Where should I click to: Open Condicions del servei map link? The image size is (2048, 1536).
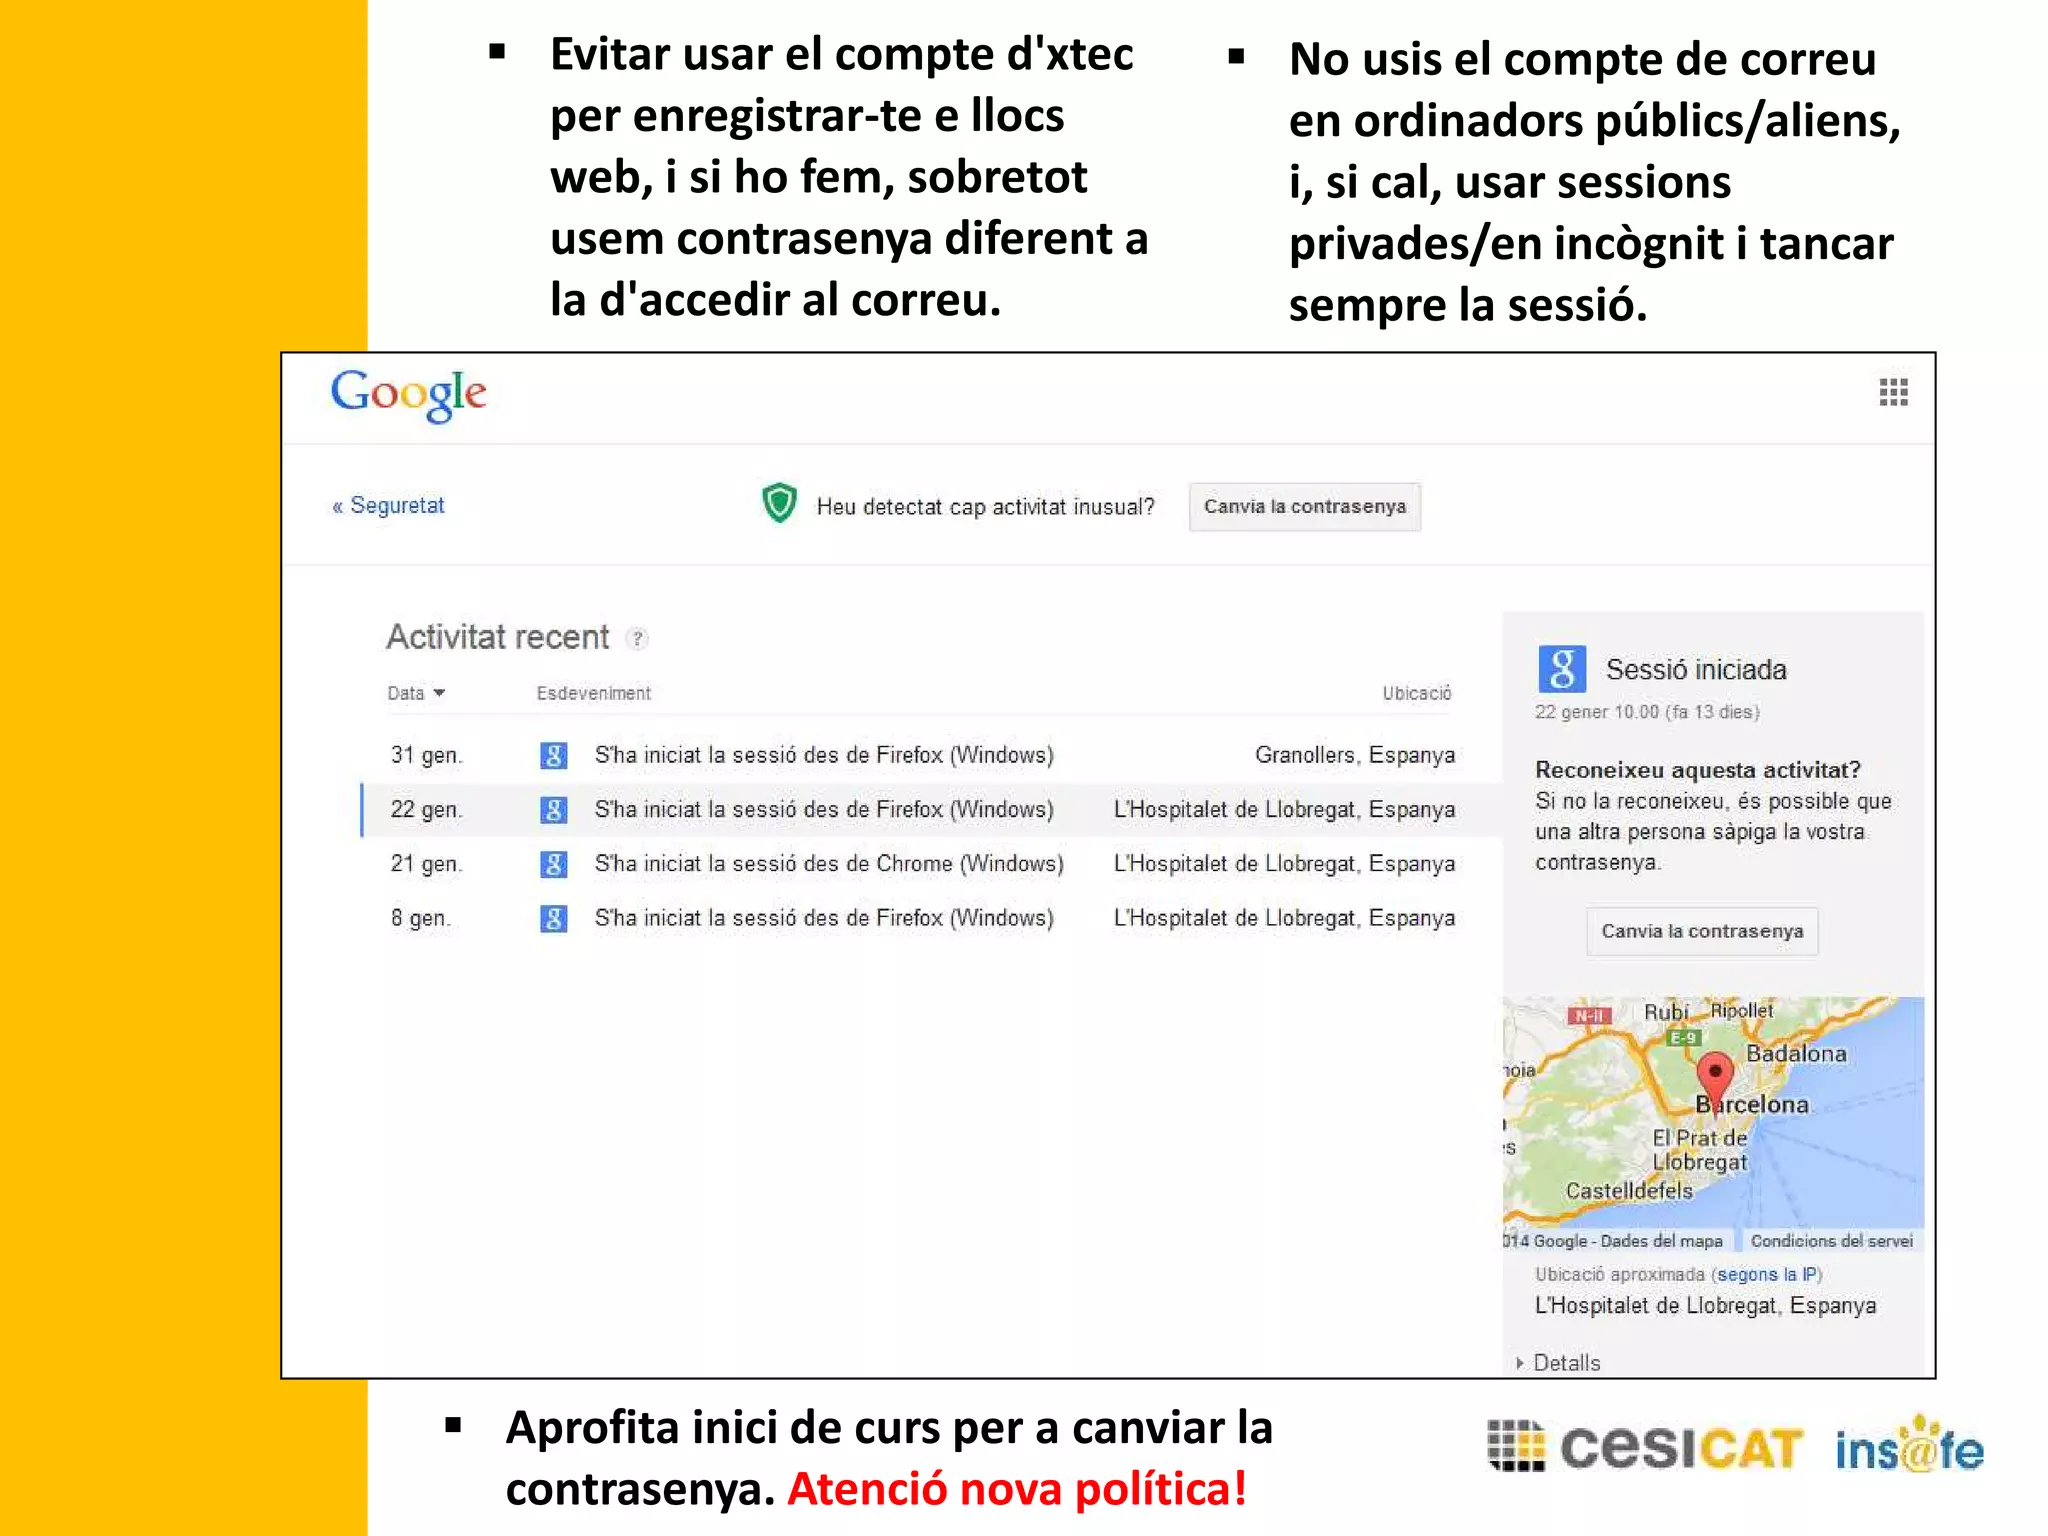tap(1831, 1241)
